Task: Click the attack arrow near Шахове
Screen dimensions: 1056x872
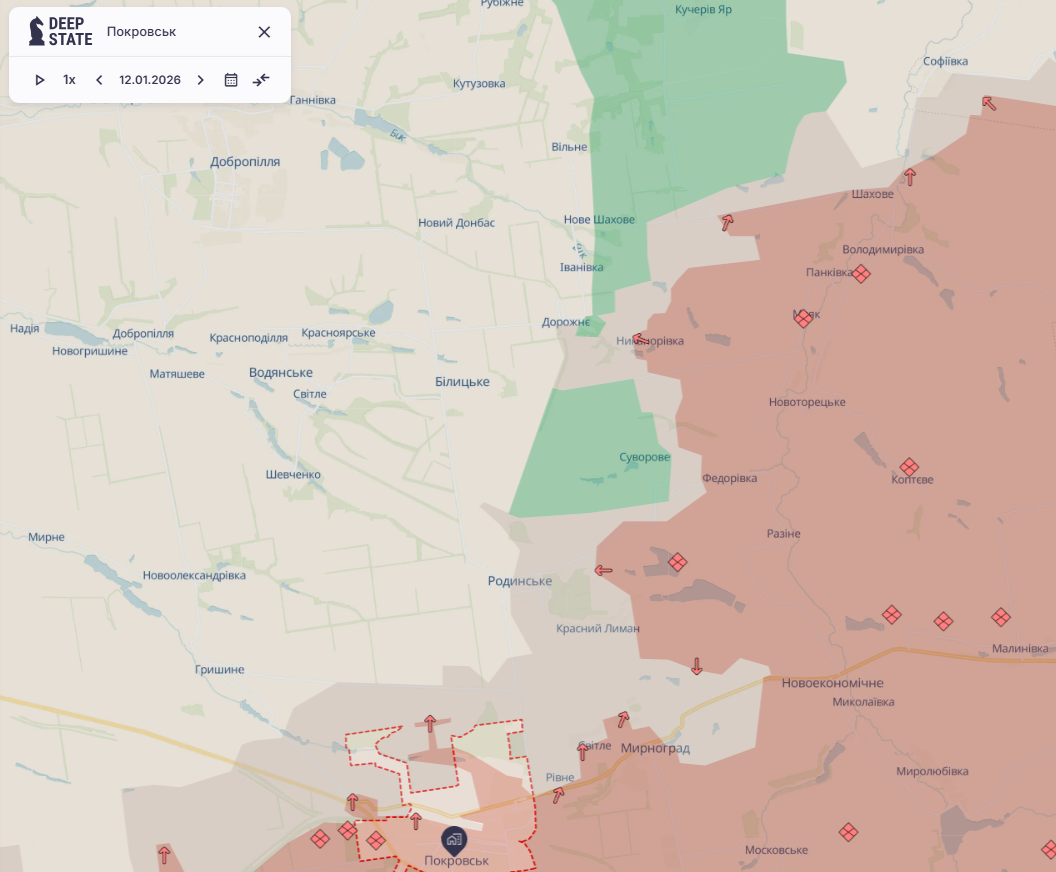Action: tap(910, 177)
